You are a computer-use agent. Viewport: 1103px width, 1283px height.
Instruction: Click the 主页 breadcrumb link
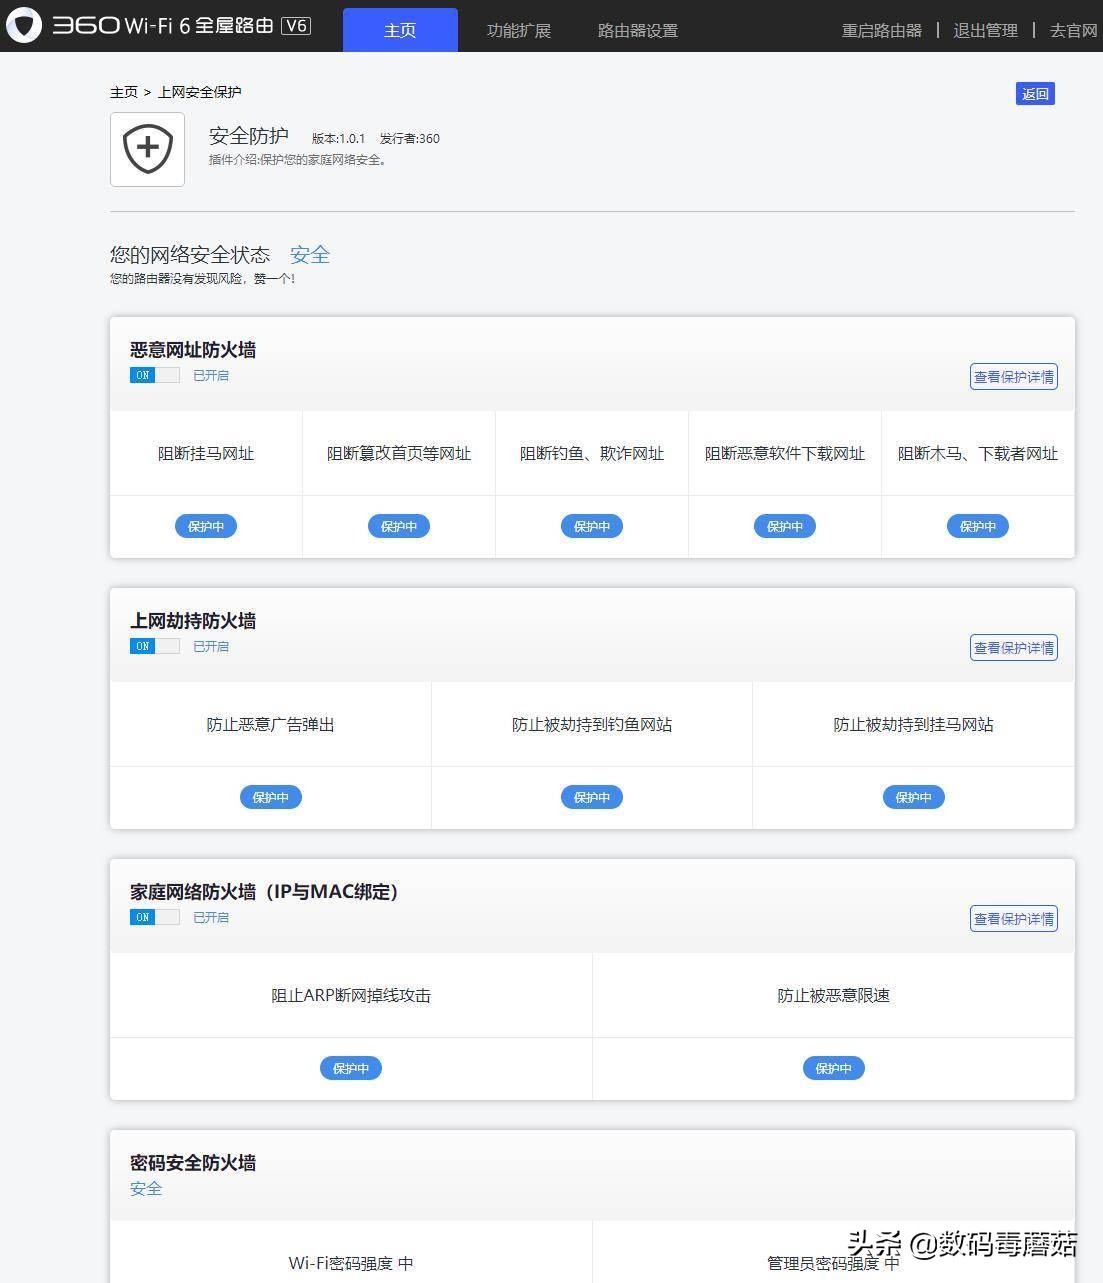coord(123,92)
